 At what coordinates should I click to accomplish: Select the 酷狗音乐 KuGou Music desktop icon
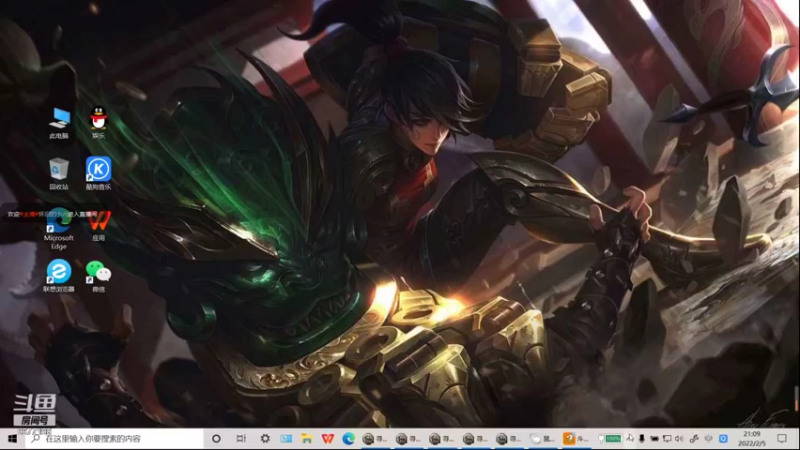(x=98, y=173)
